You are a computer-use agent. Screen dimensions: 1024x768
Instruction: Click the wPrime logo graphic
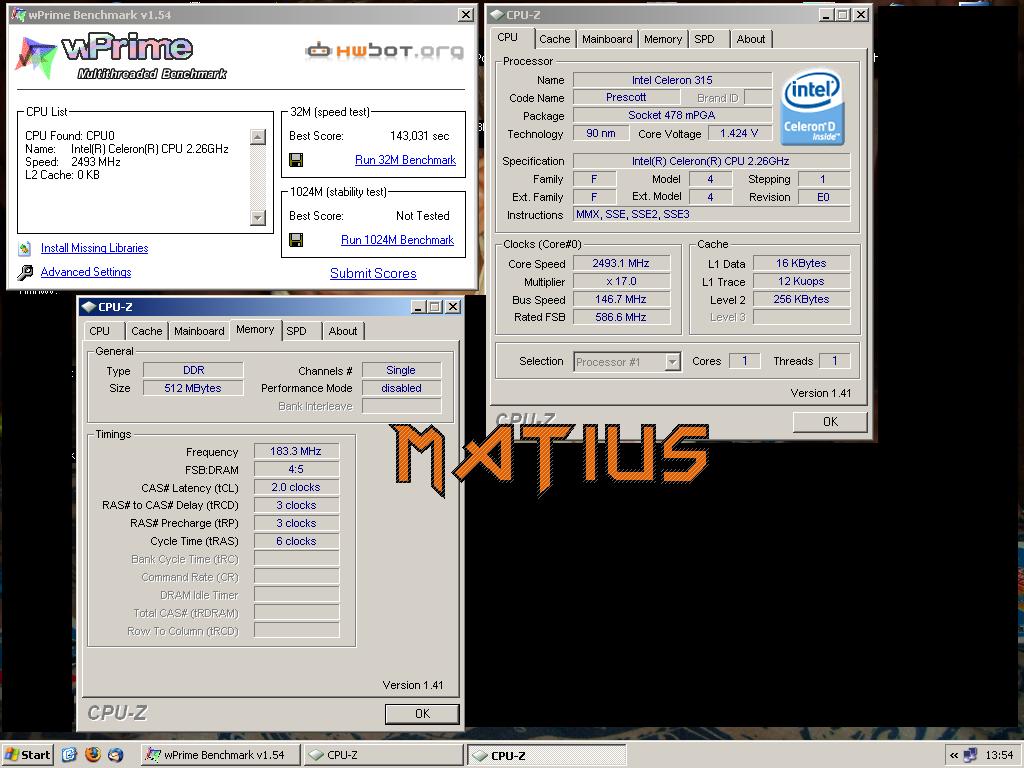point(121,57)
